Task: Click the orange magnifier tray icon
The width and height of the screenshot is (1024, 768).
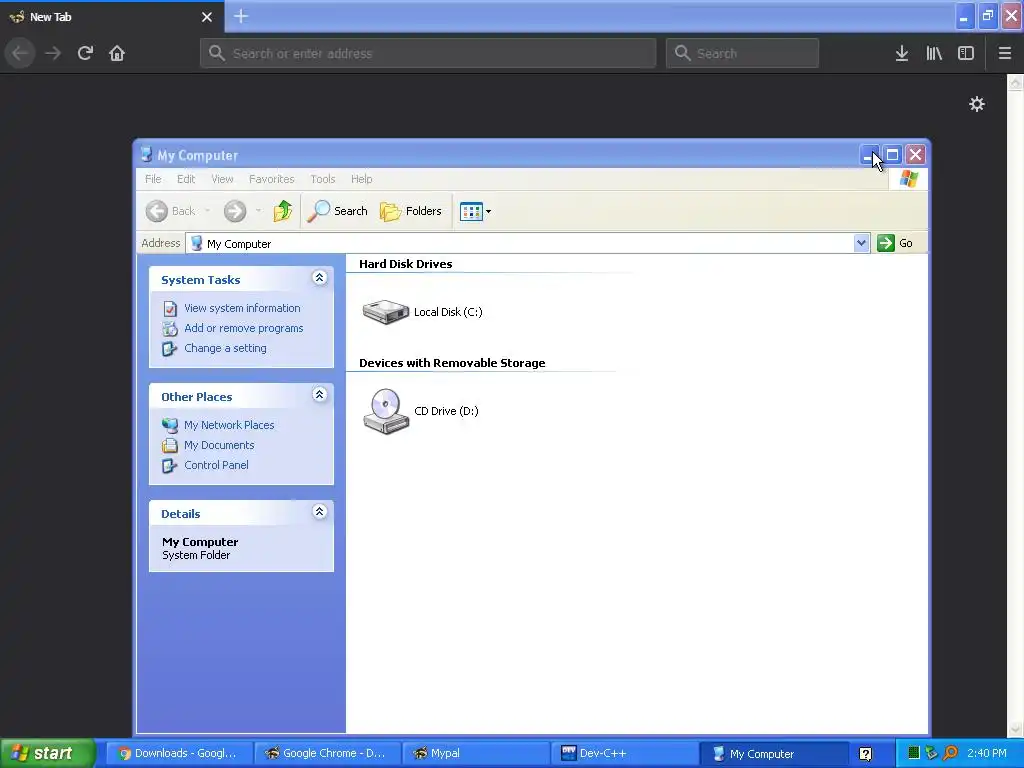Action: pyautogui.click(x=950, y=754)
